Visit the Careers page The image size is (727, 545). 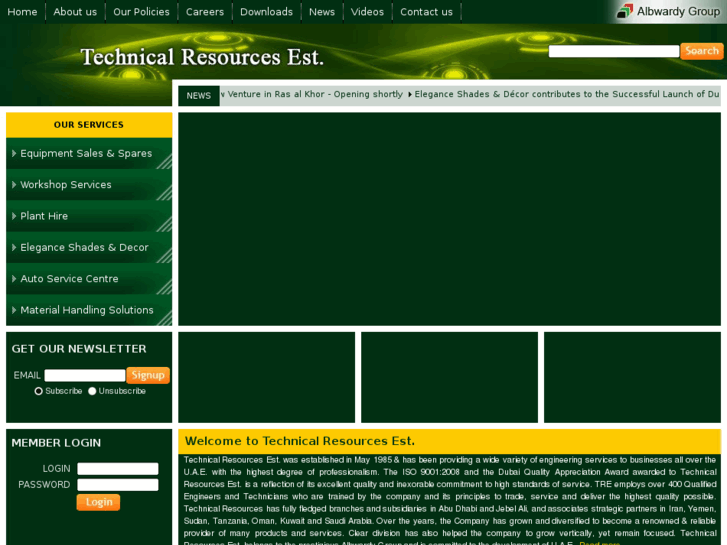[204, 12]
